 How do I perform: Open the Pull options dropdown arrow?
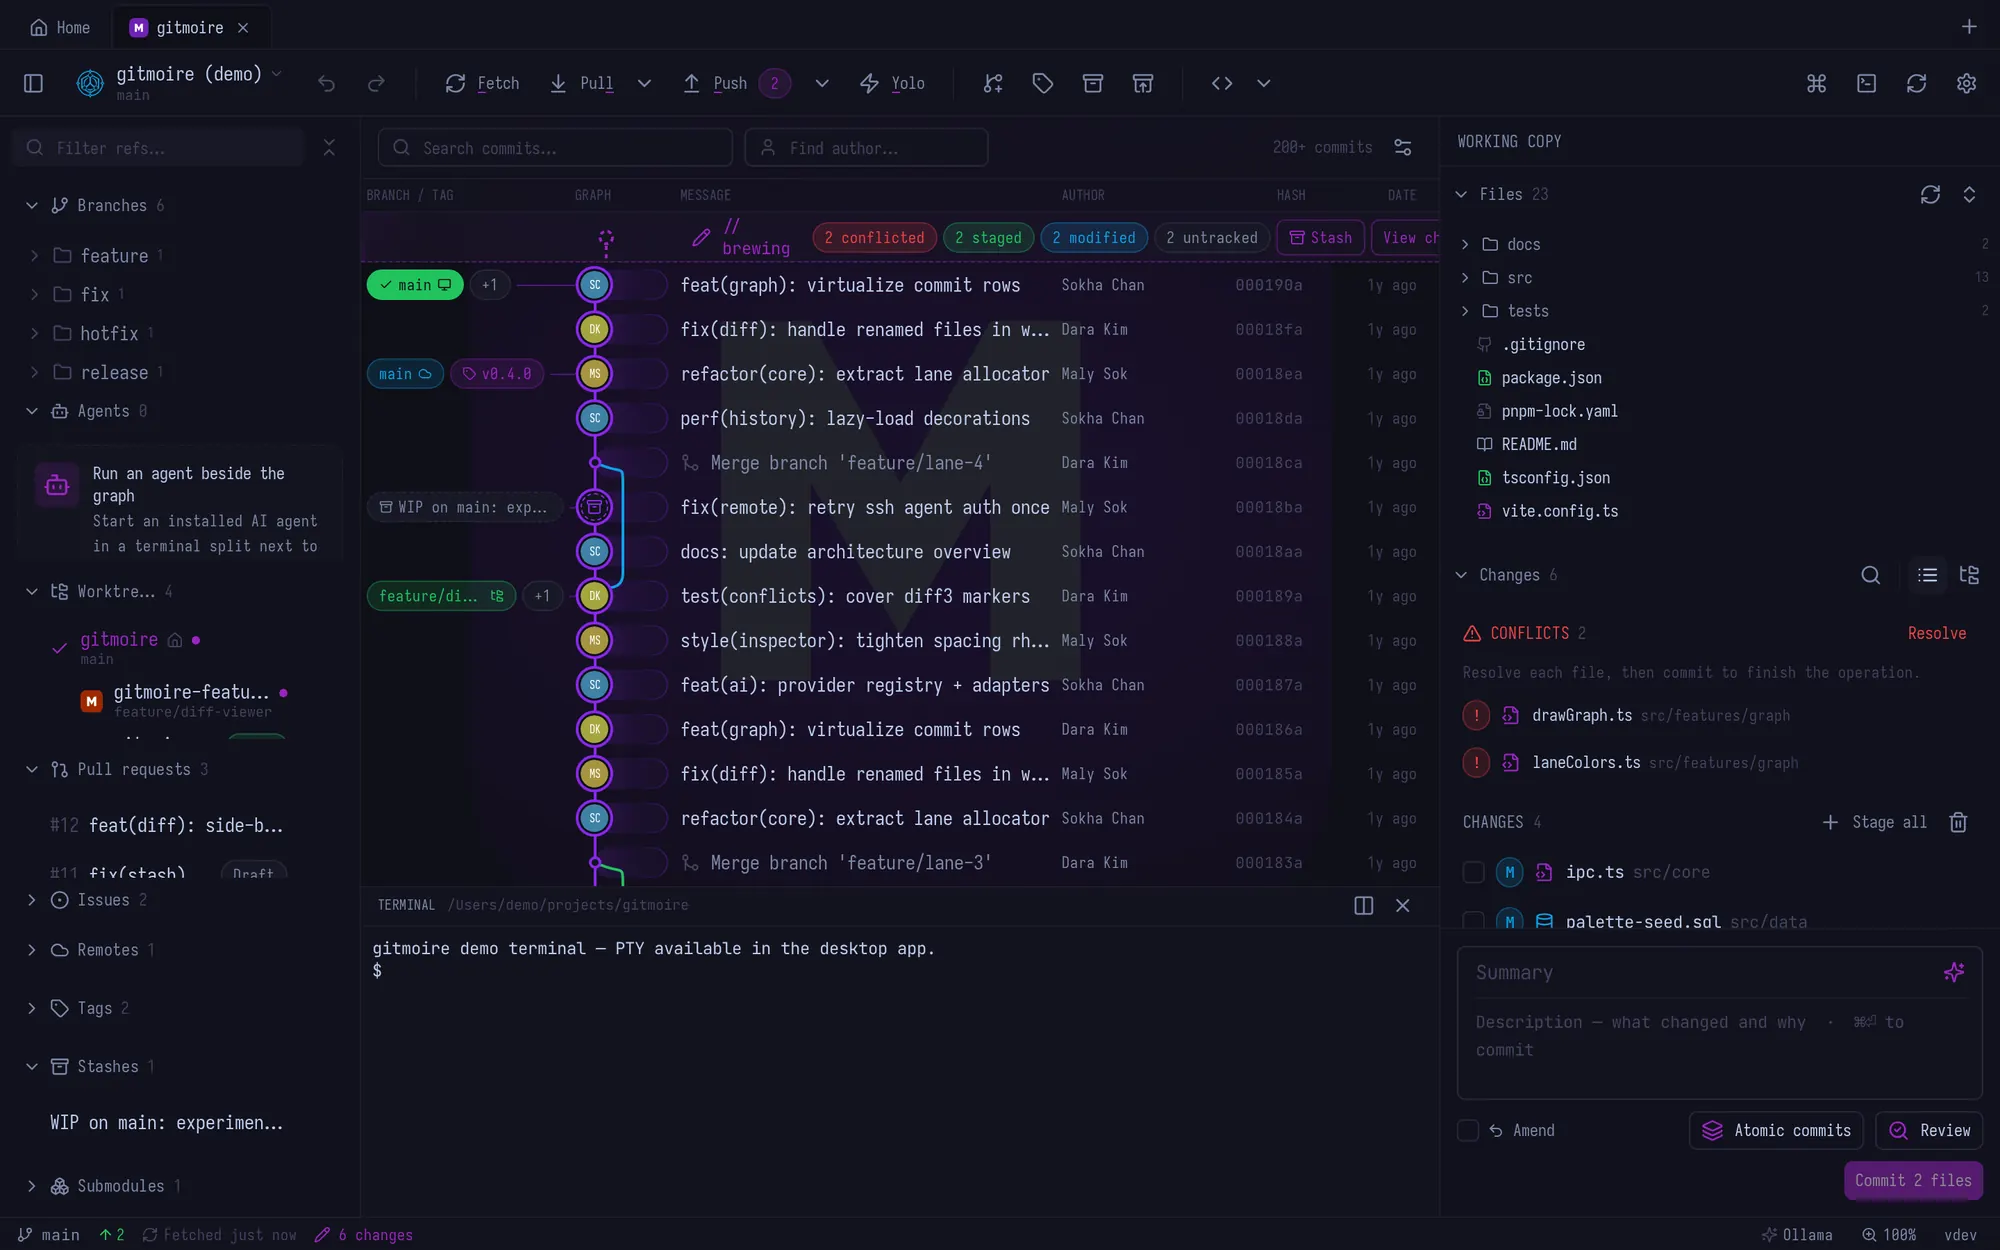coord(644,83)
